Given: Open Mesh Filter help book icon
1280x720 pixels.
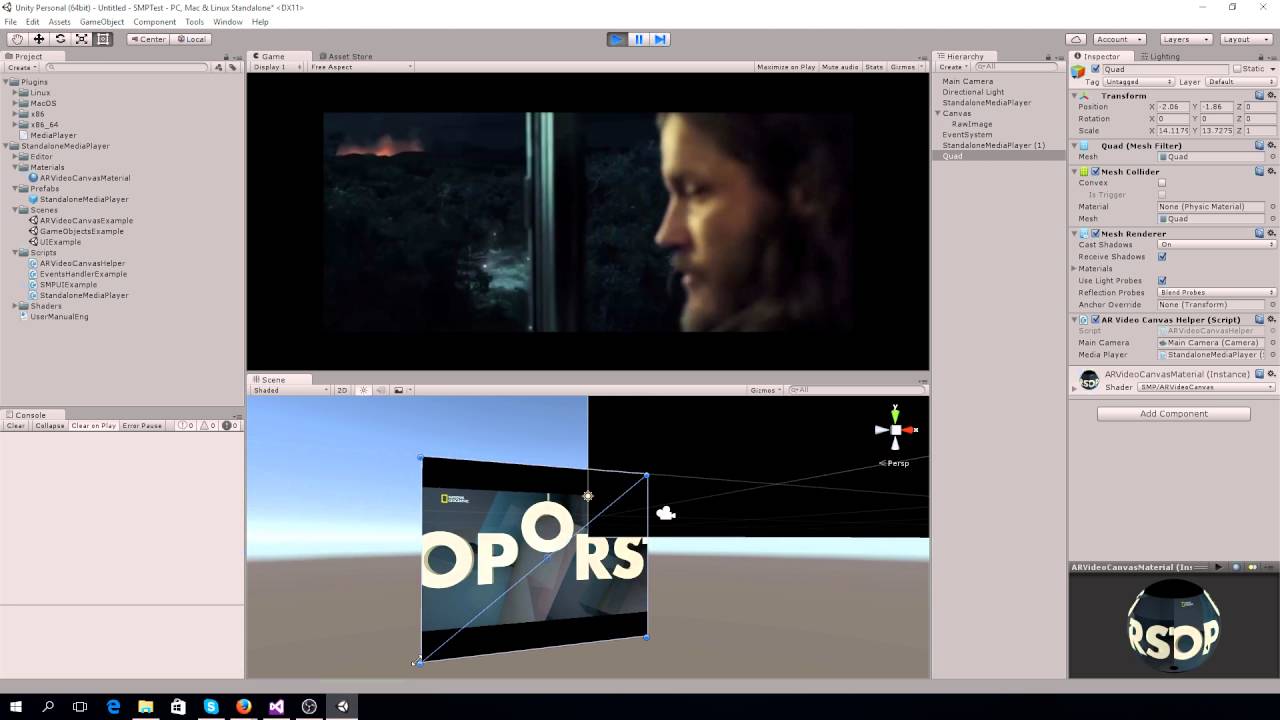Looking at the screenshot, I should coord(1259,145).
